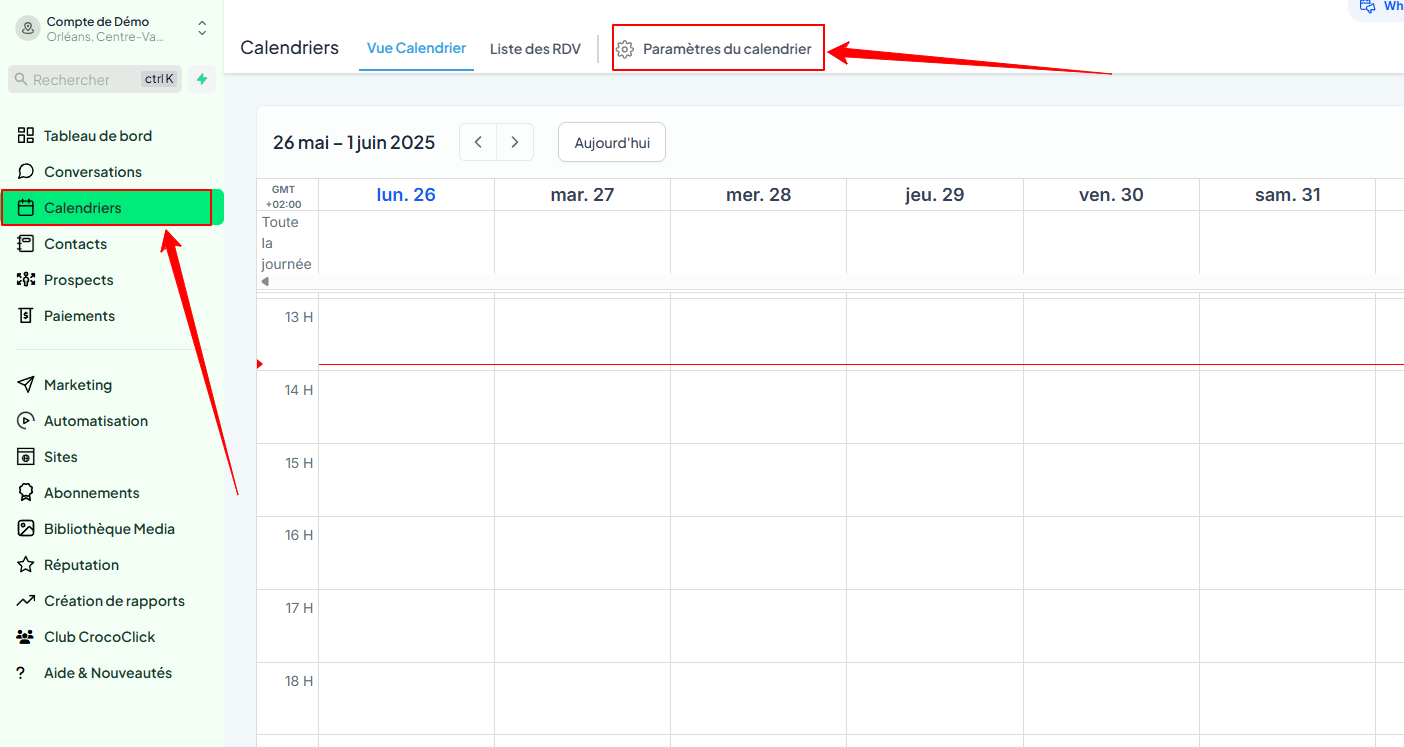
Task: Click the Club CrocoClick people icon
Action: tap(26, 637)
